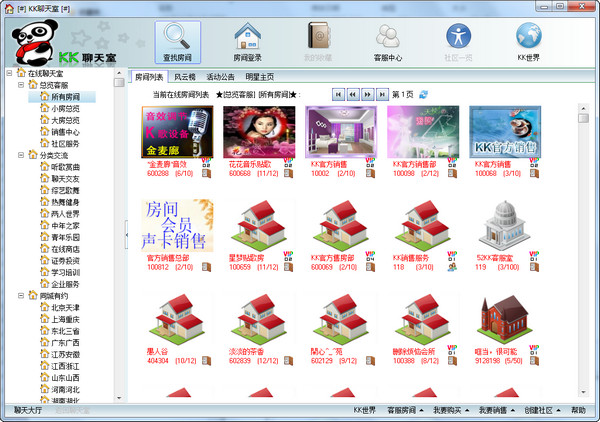Click the KK世界 globe icon
This screenshot has height=422, width=600.
tap(528, 42)
